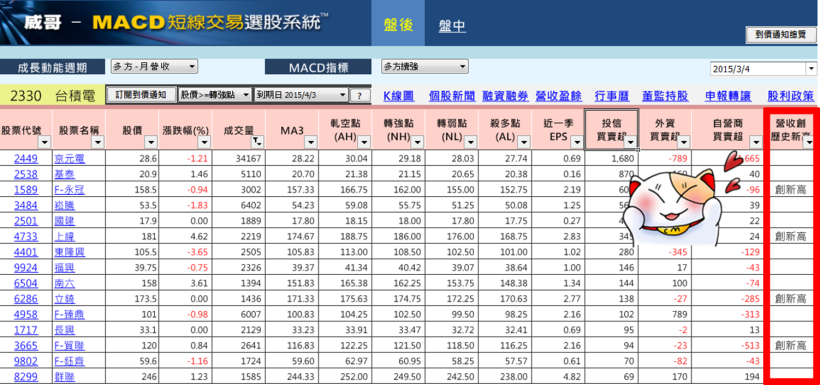The width and height of the screenshot is (820, 385).
Task: Select EPS value 4.82 for 群聯
Action: (x=558, y=376)
